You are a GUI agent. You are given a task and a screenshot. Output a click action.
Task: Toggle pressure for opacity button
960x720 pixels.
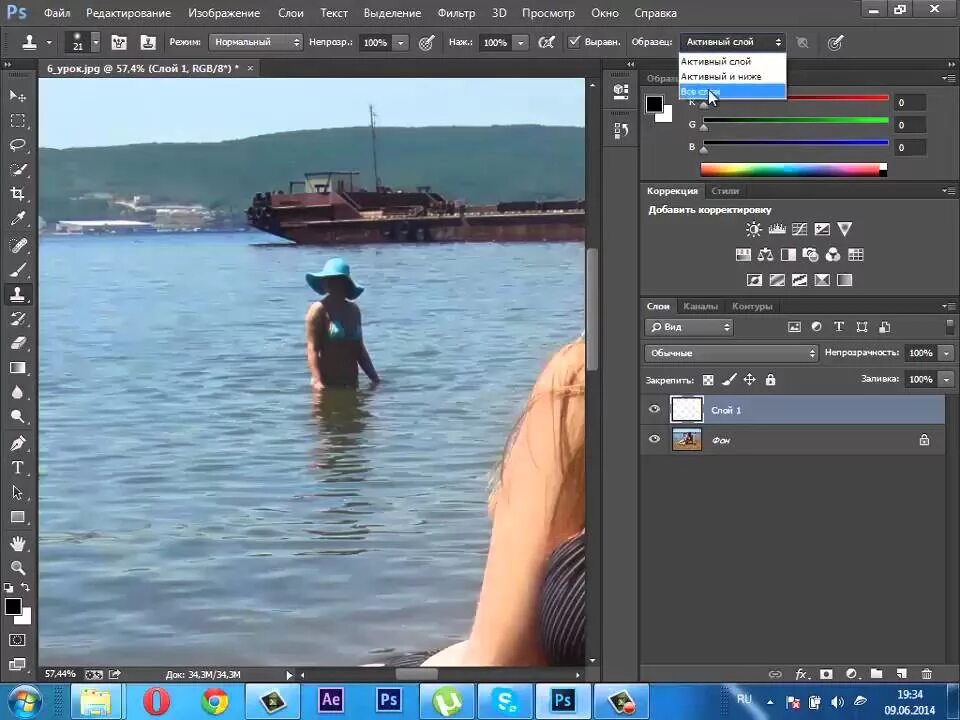click(427, 42)
